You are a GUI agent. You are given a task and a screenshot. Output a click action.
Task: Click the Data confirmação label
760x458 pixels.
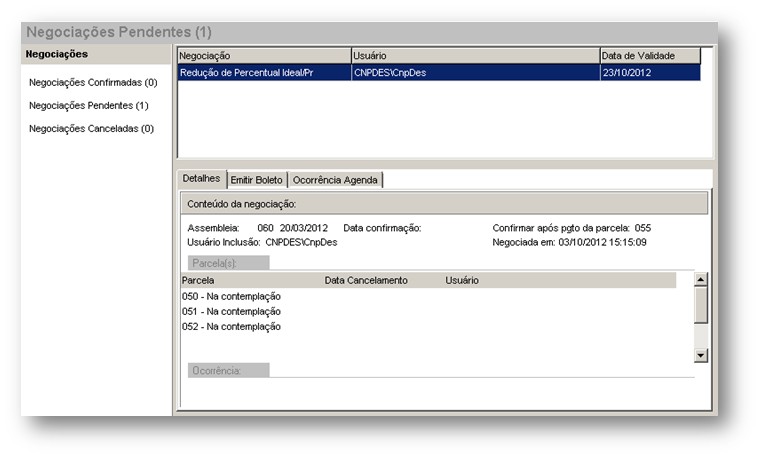pyautogui.click(x=382, y=228)
